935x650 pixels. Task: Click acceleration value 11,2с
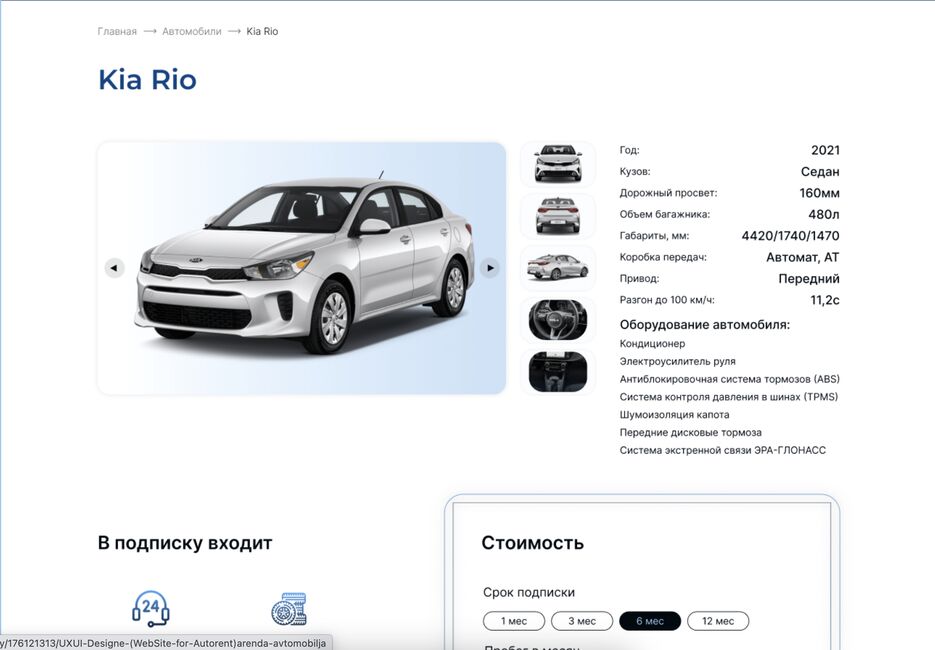825,300
